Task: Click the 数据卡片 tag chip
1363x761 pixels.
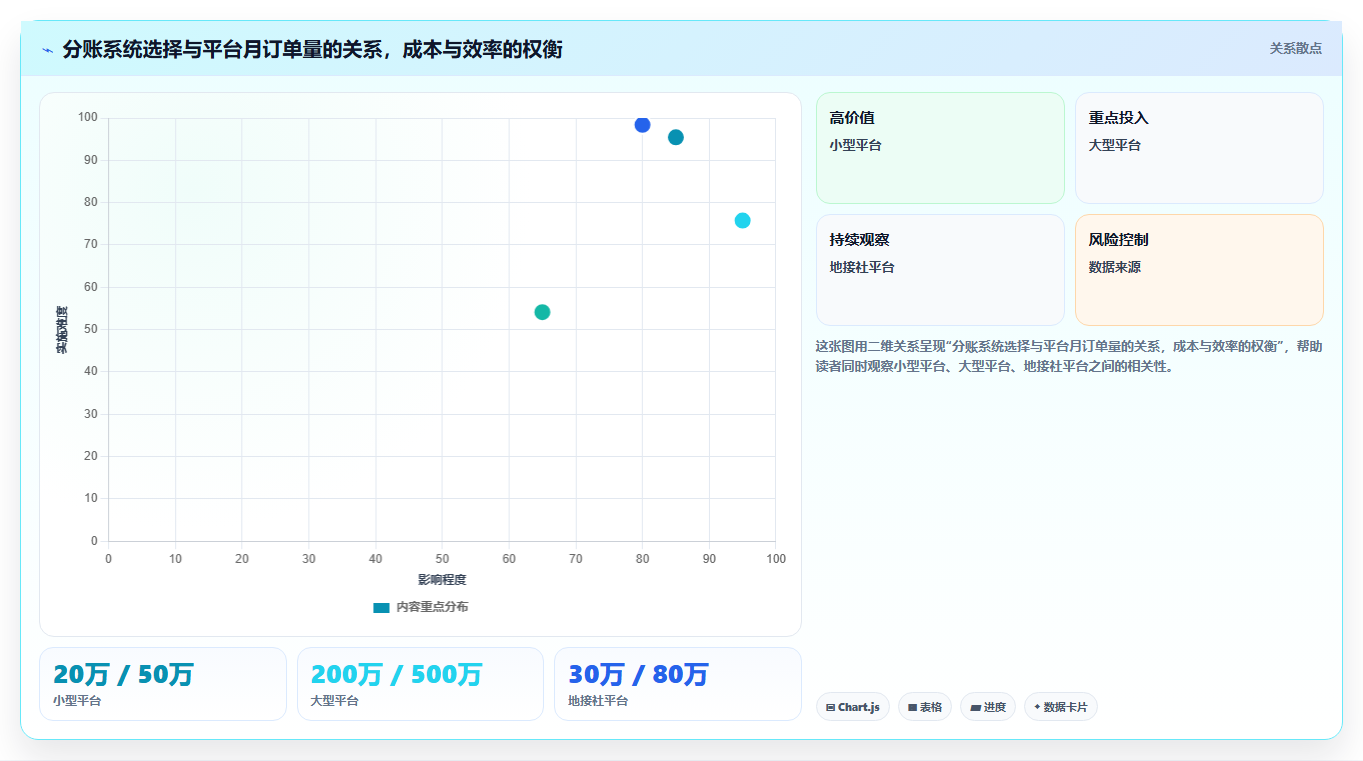Action: pos(1060,707)
